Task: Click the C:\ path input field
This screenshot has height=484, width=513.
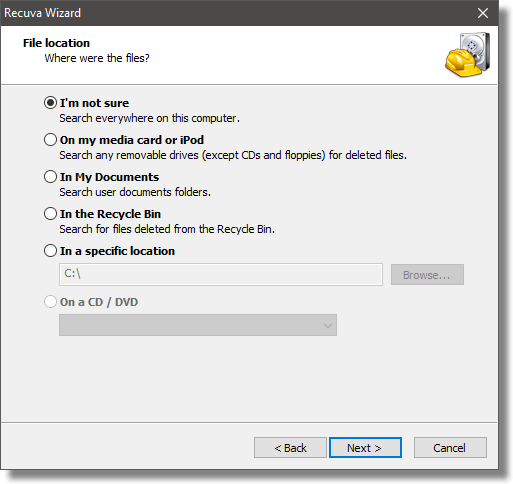Action: (221, 274)
